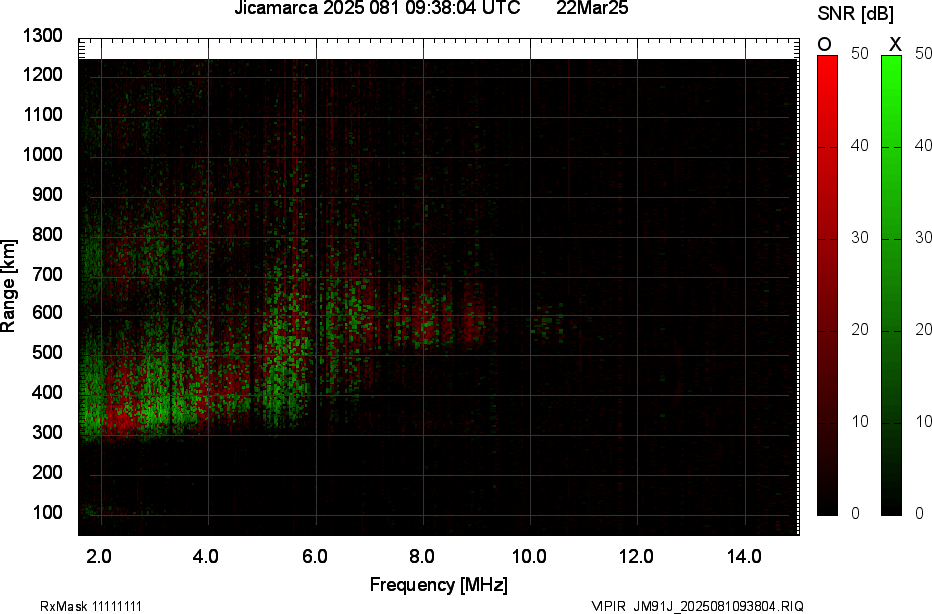Click the VIPIR .RIQ filename text
This screenshot has width=932, height=614.
[x=697, y=606]
